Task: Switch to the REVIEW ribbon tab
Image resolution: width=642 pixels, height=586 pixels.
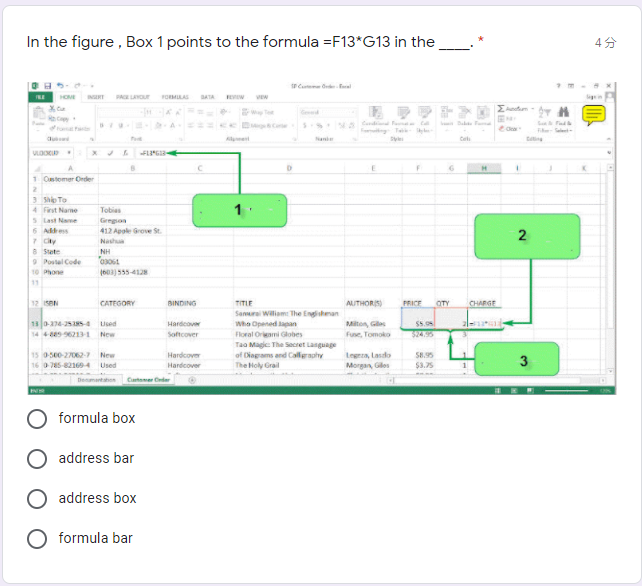Action: click(235, 97)
